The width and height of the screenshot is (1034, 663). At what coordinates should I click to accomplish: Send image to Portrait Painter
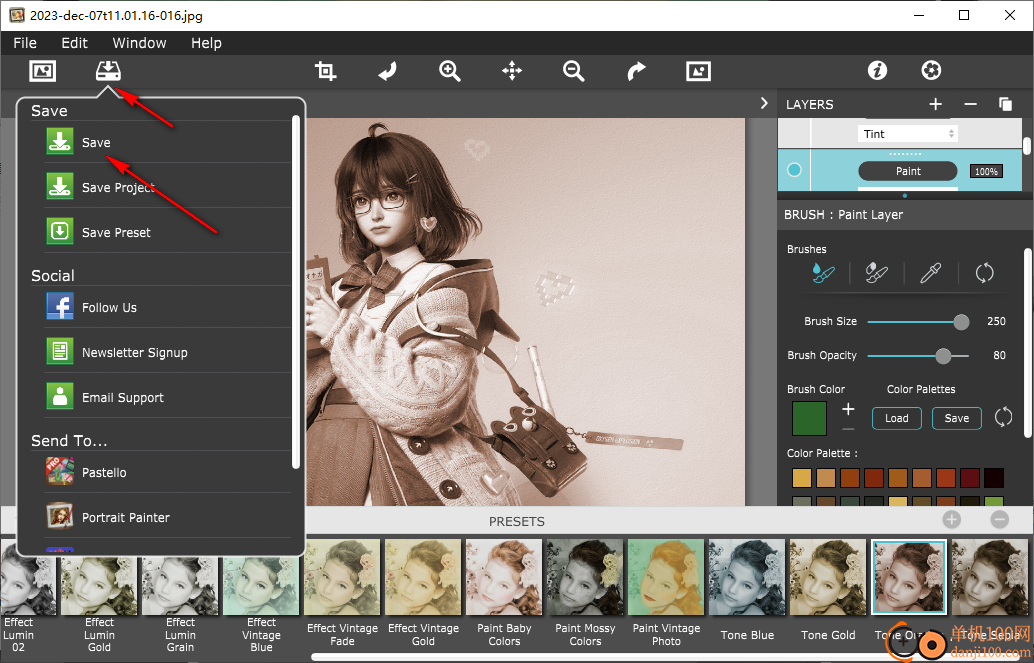pos(167,517)
